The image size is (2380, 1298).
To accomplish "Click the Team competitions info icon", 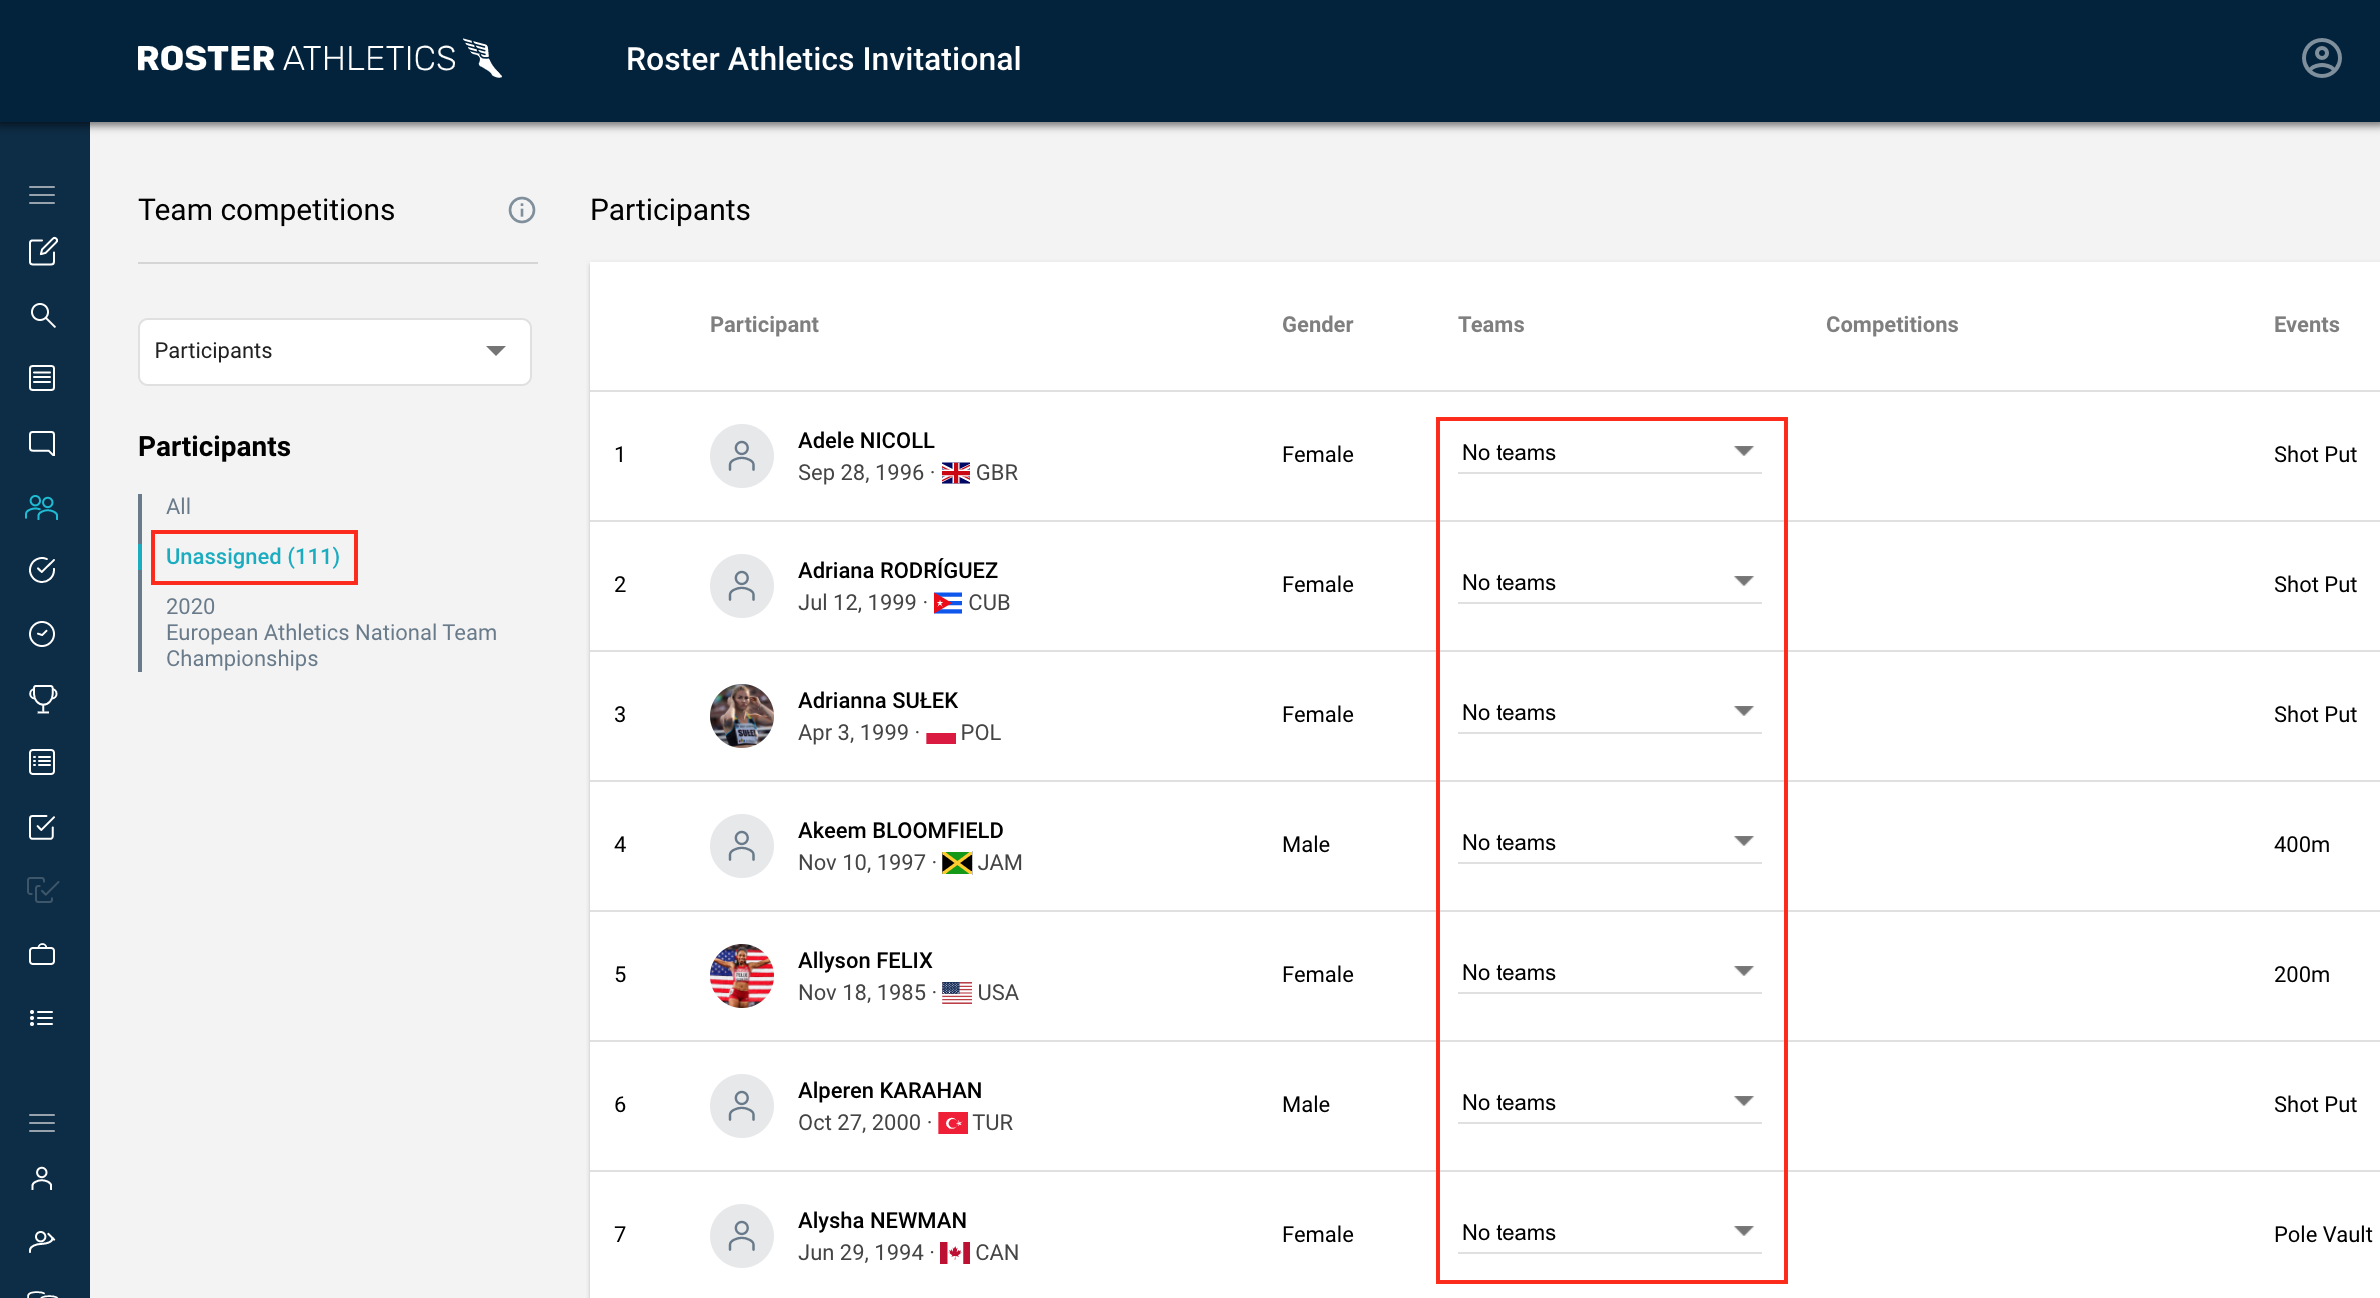I will [x=521, y=210].
